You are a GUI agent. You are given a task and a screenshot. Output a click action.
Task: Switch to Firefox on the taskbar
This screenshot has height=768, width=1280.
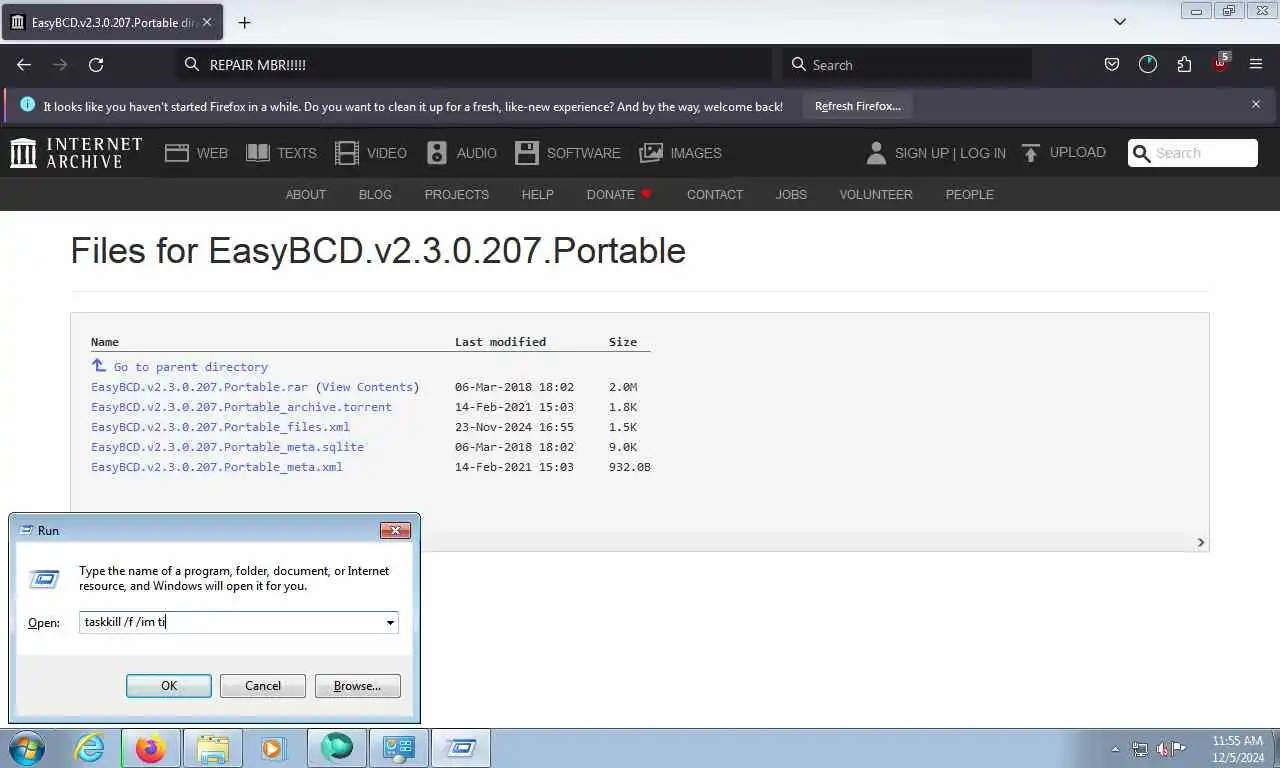click(x=151, y=748)
